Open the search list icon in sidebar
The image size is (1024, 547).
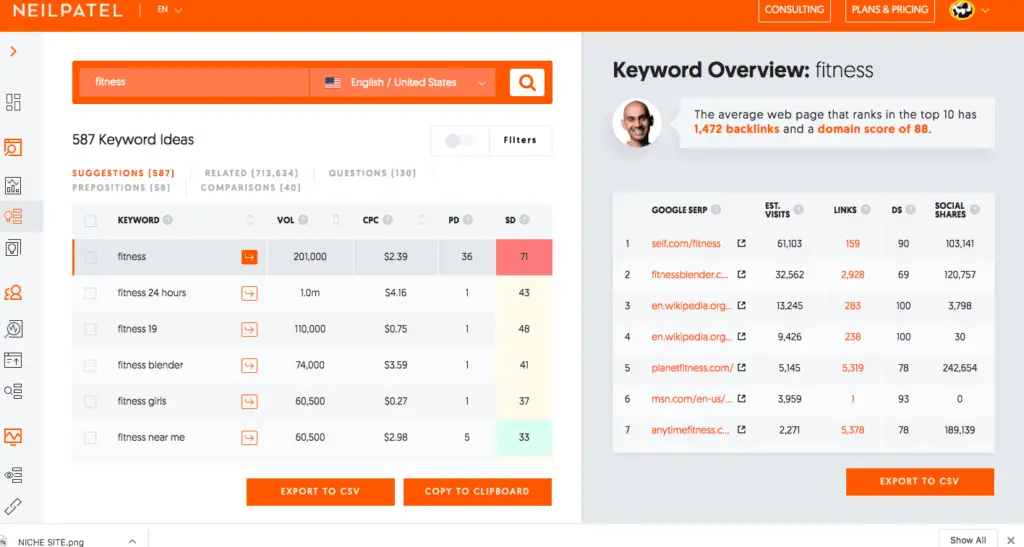(x=13, y=391)
